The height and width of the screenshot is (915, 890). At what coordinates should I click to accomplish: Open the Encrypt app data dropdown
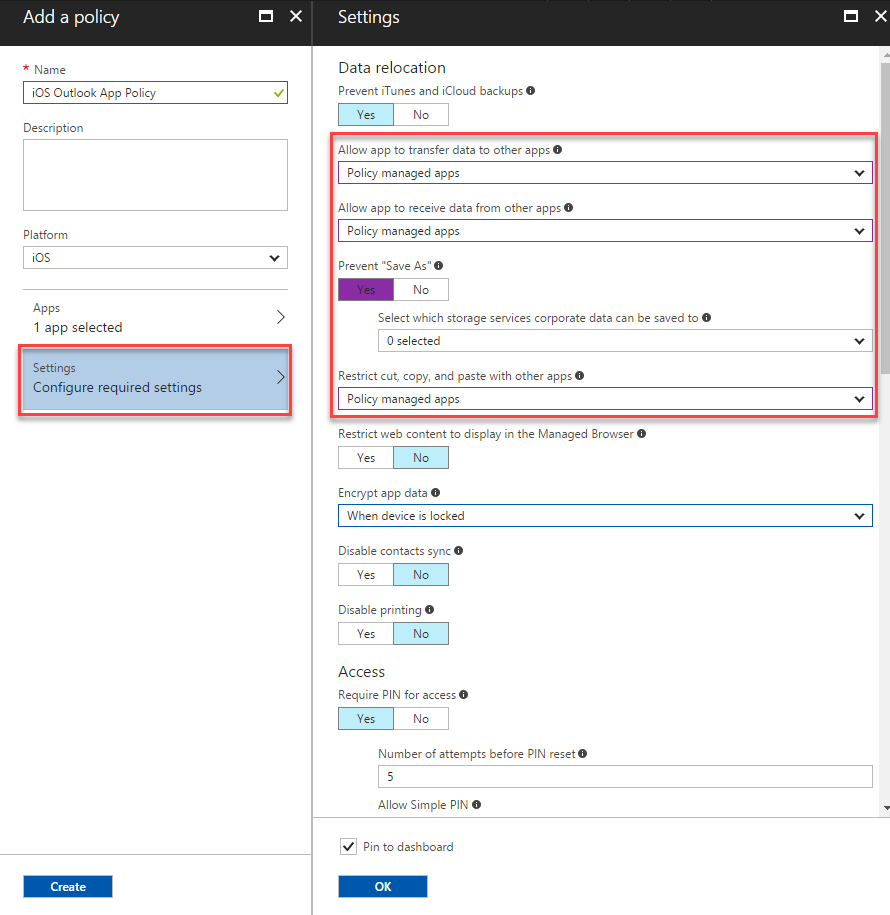pos(604,516)
